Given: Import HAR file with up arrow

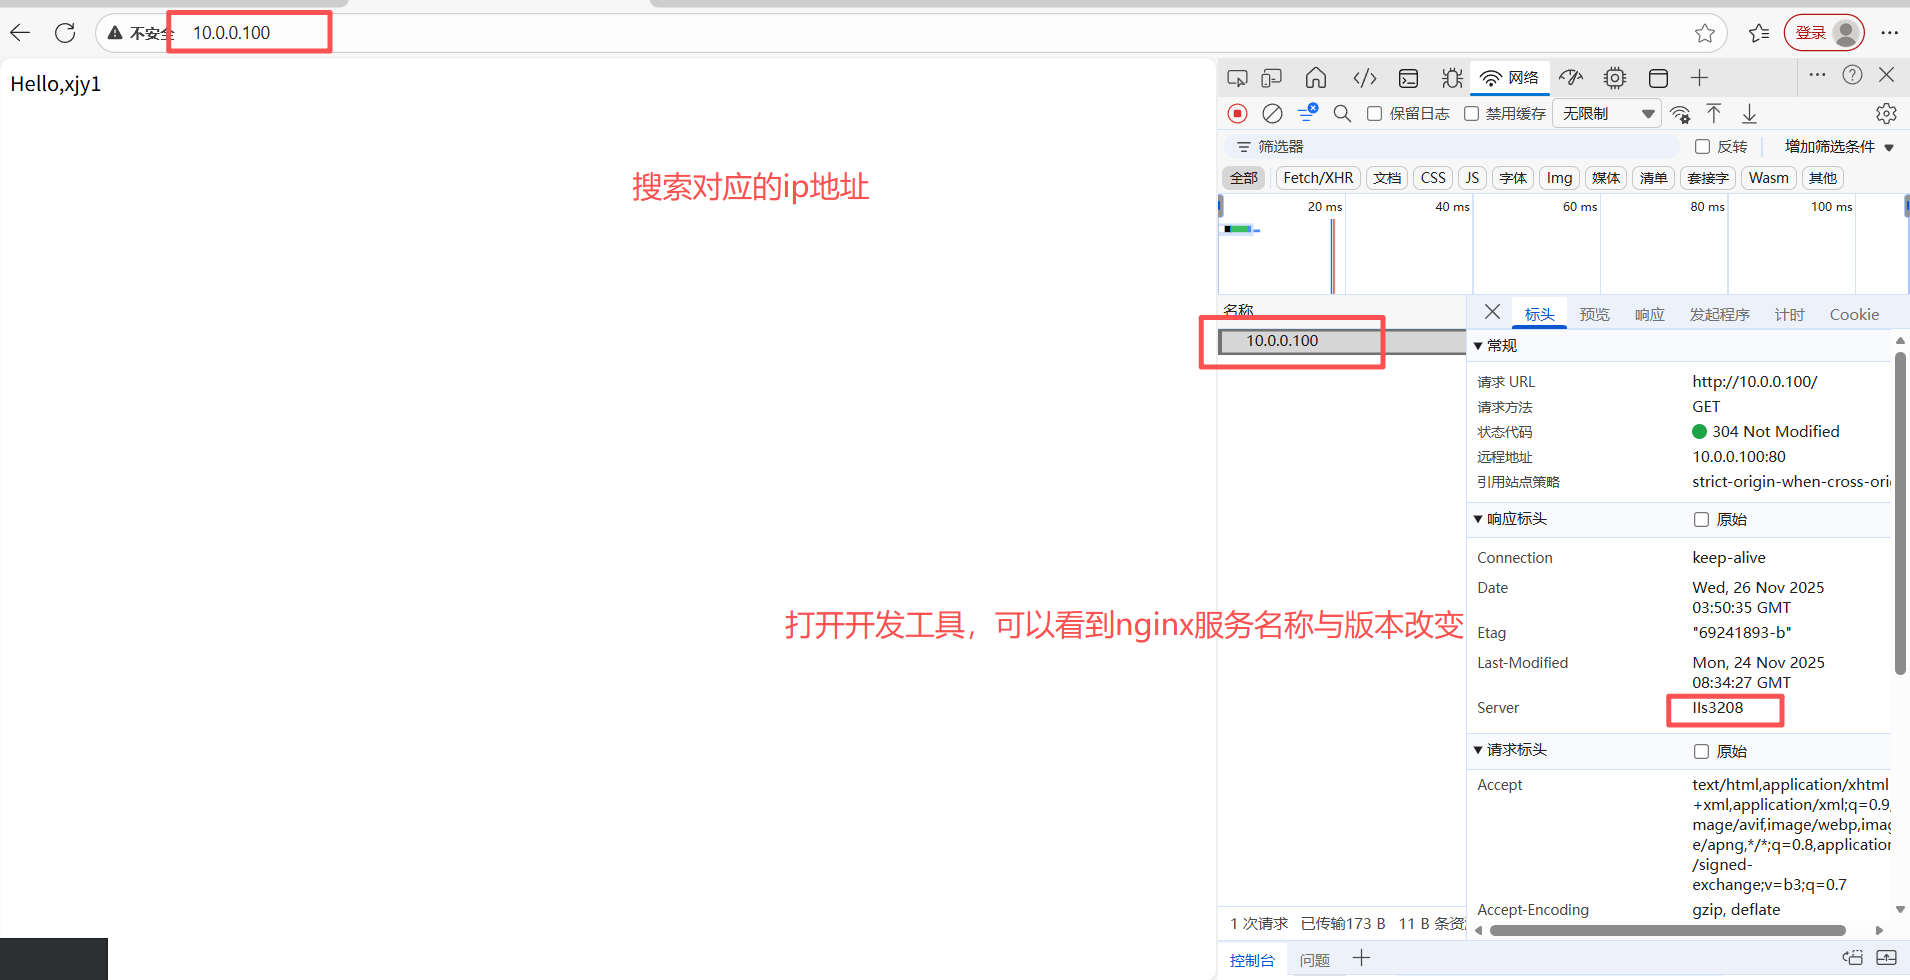Looking at the screenshot, I should pyautogui.click(x=1714, y=114).
